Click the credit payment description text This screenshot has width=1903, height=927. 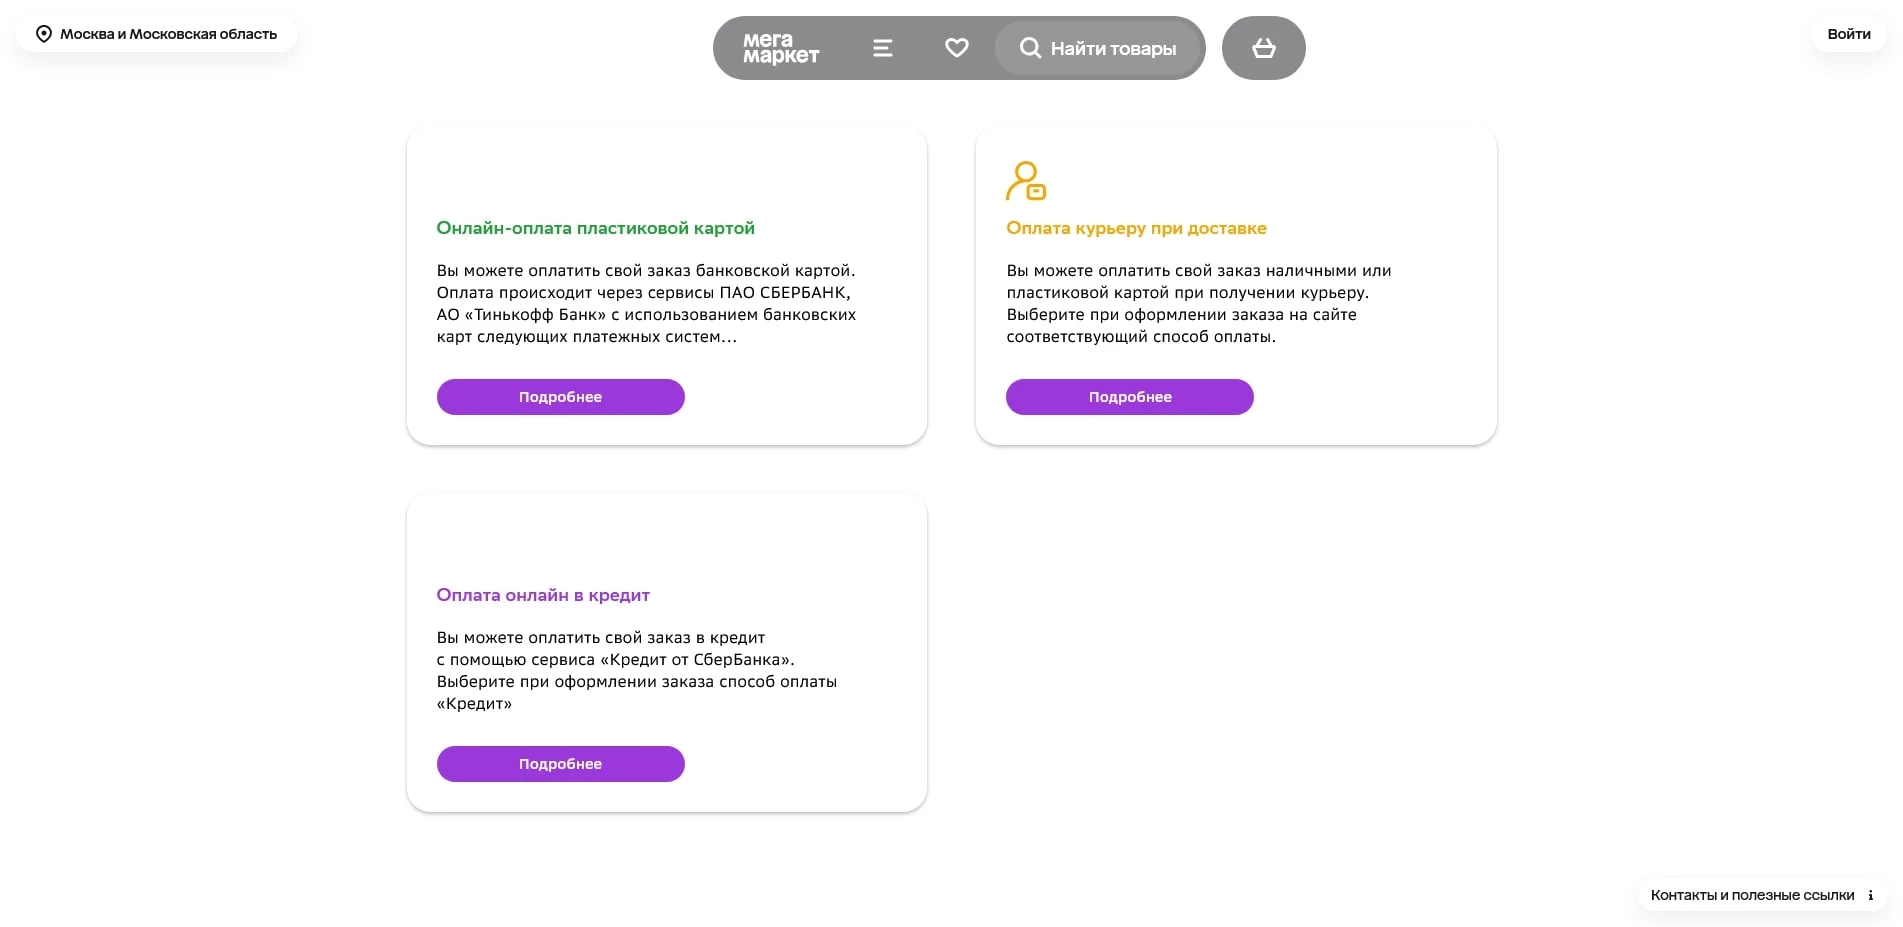(636, 670)
